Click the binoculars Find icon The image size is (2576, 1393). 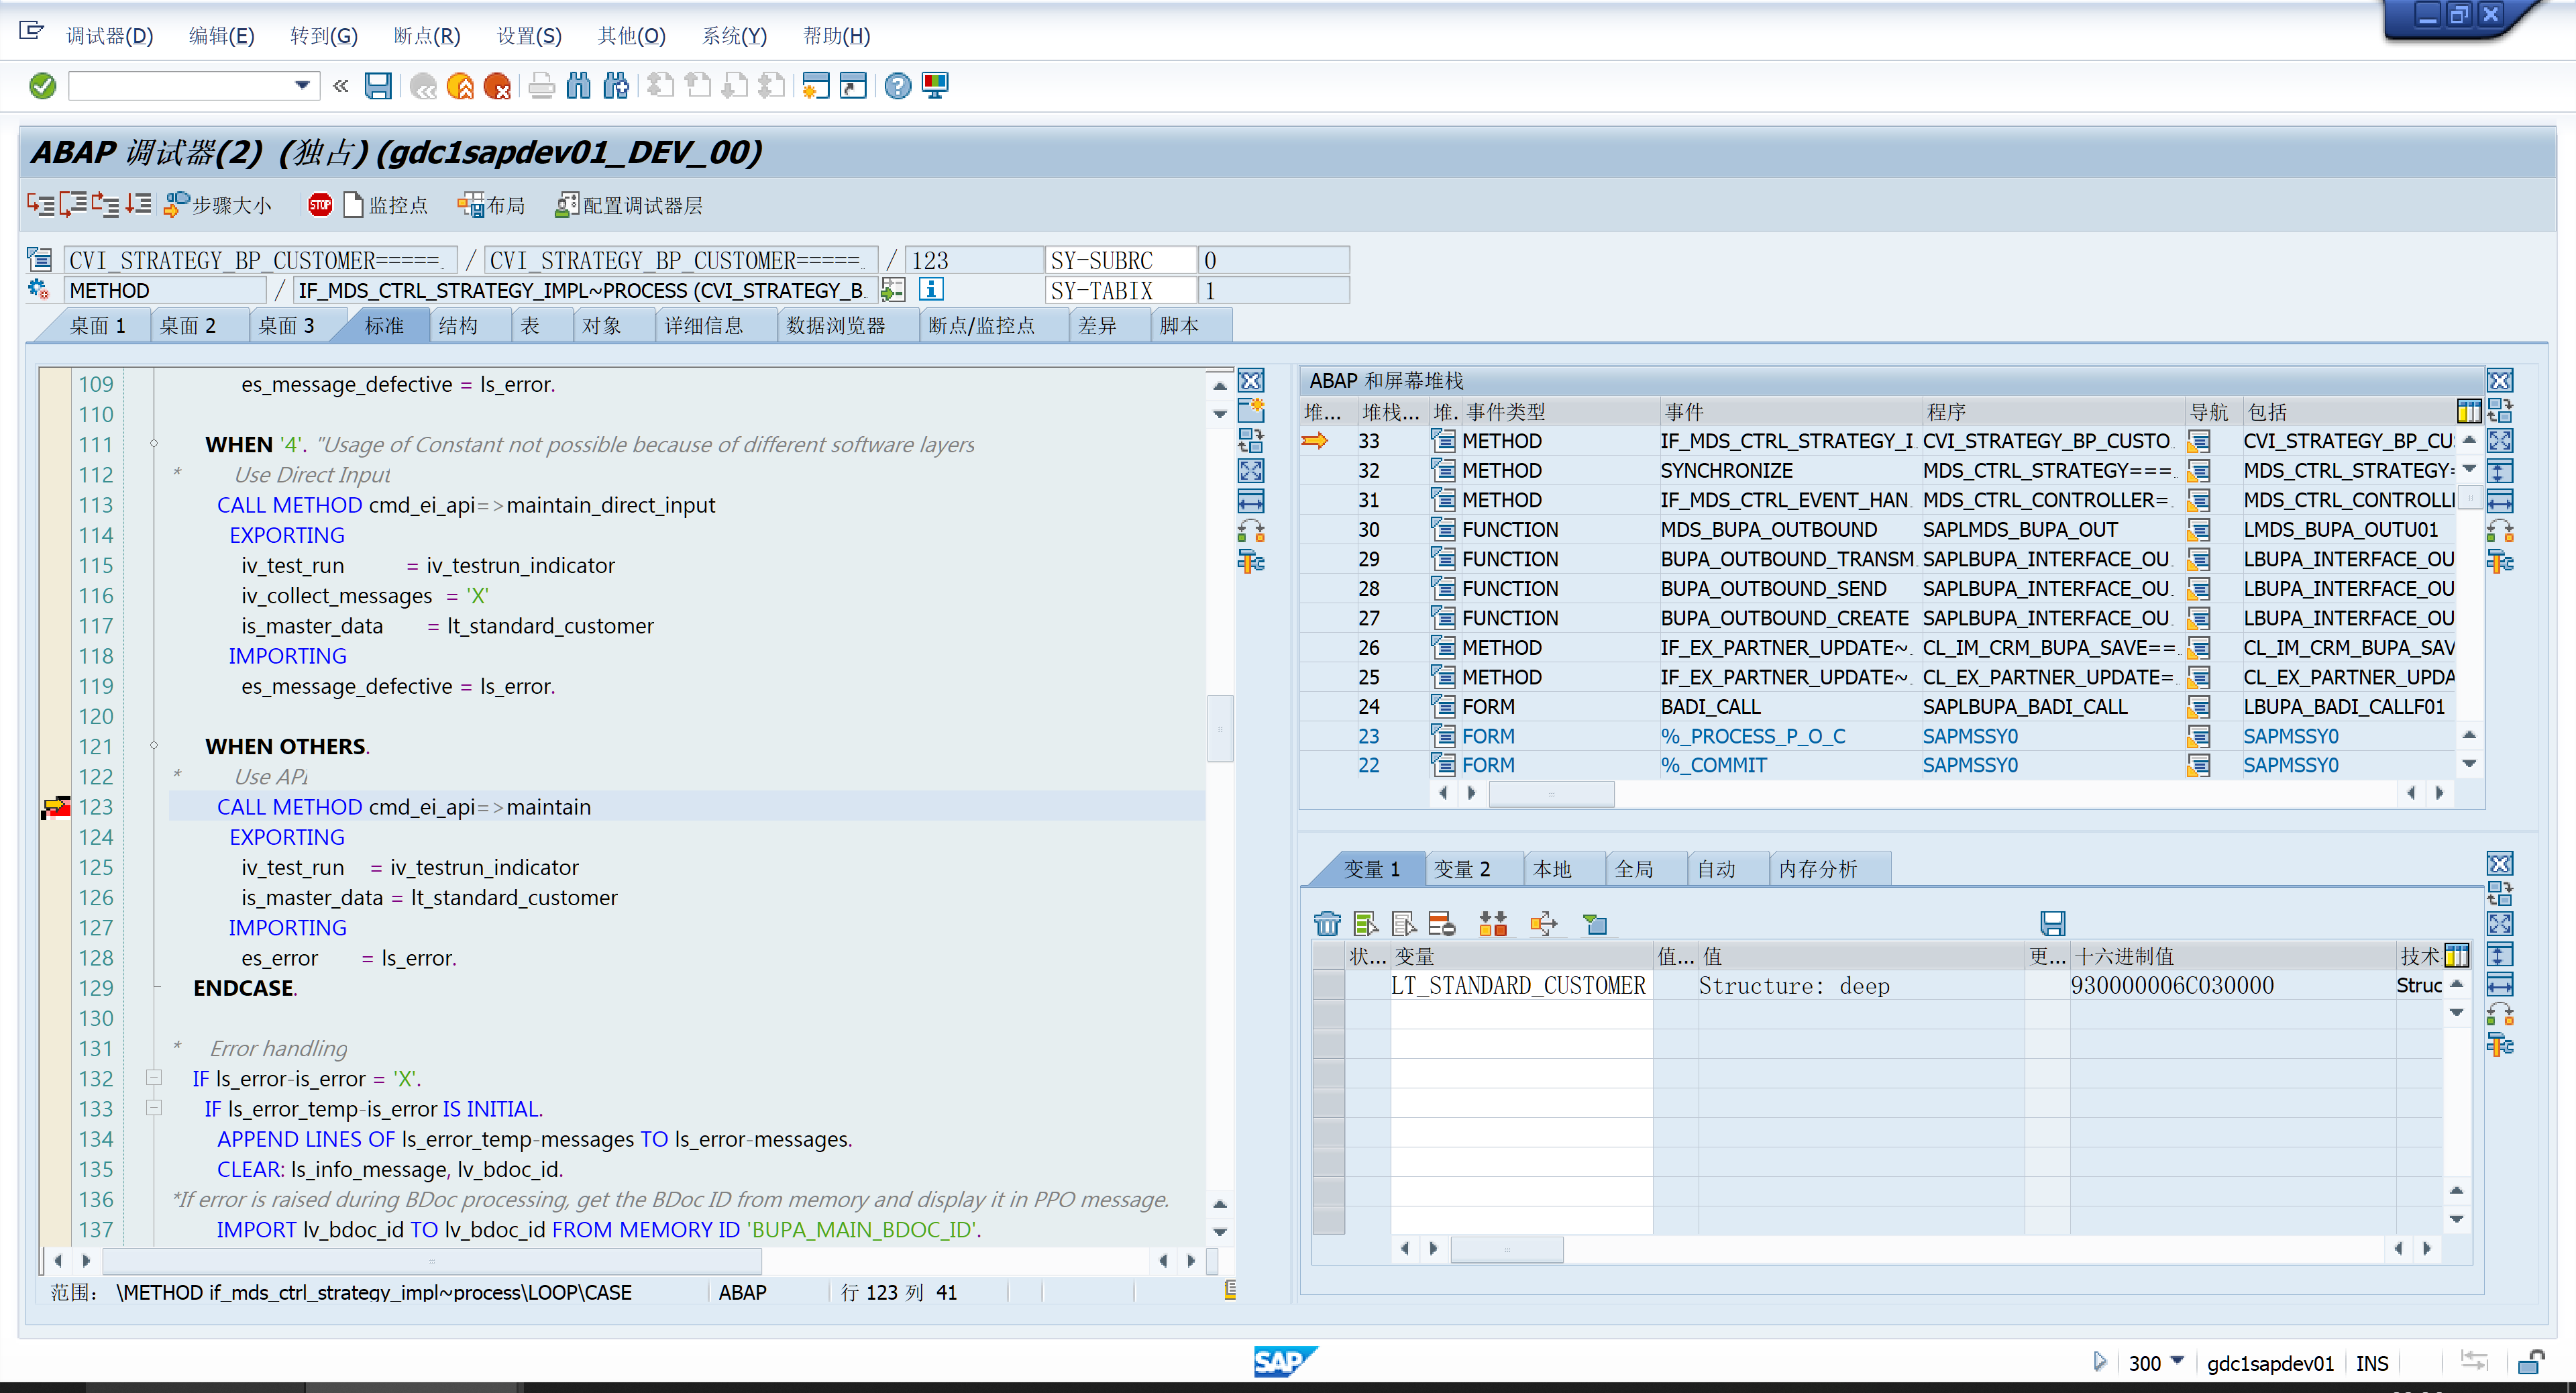click(578, 86)
